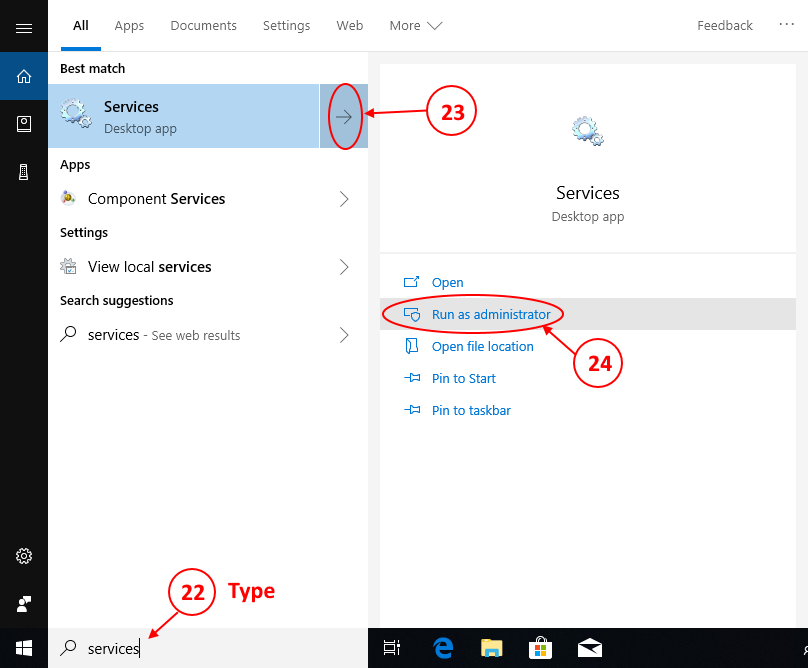This screenshot has height=668, width=808.
Task: Click the magnifier icon in the search box
Action: [x=69, y=647]
